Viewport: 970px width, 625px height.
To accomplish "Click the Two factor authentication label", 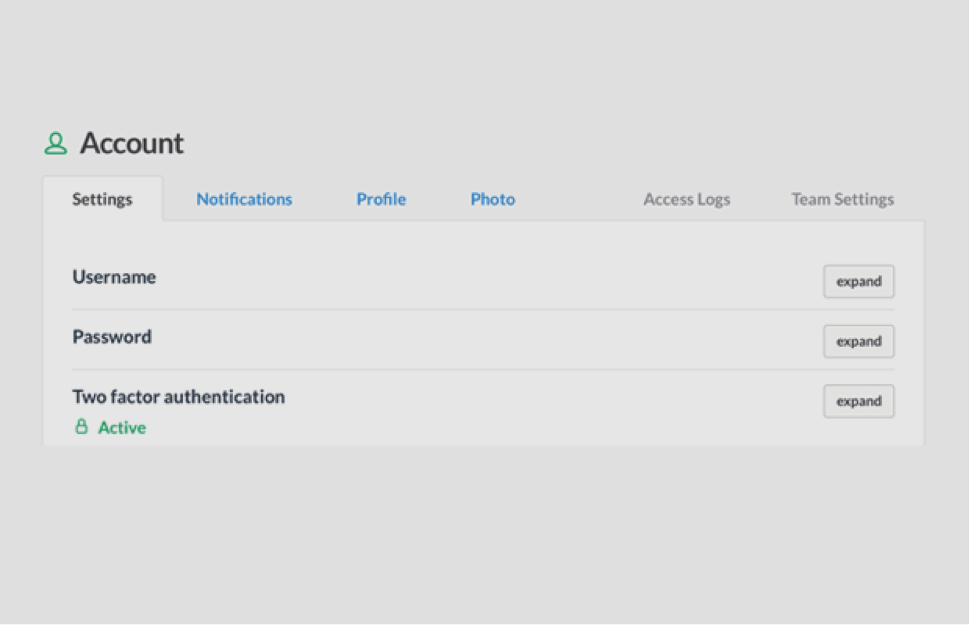I will pos(178,397).
